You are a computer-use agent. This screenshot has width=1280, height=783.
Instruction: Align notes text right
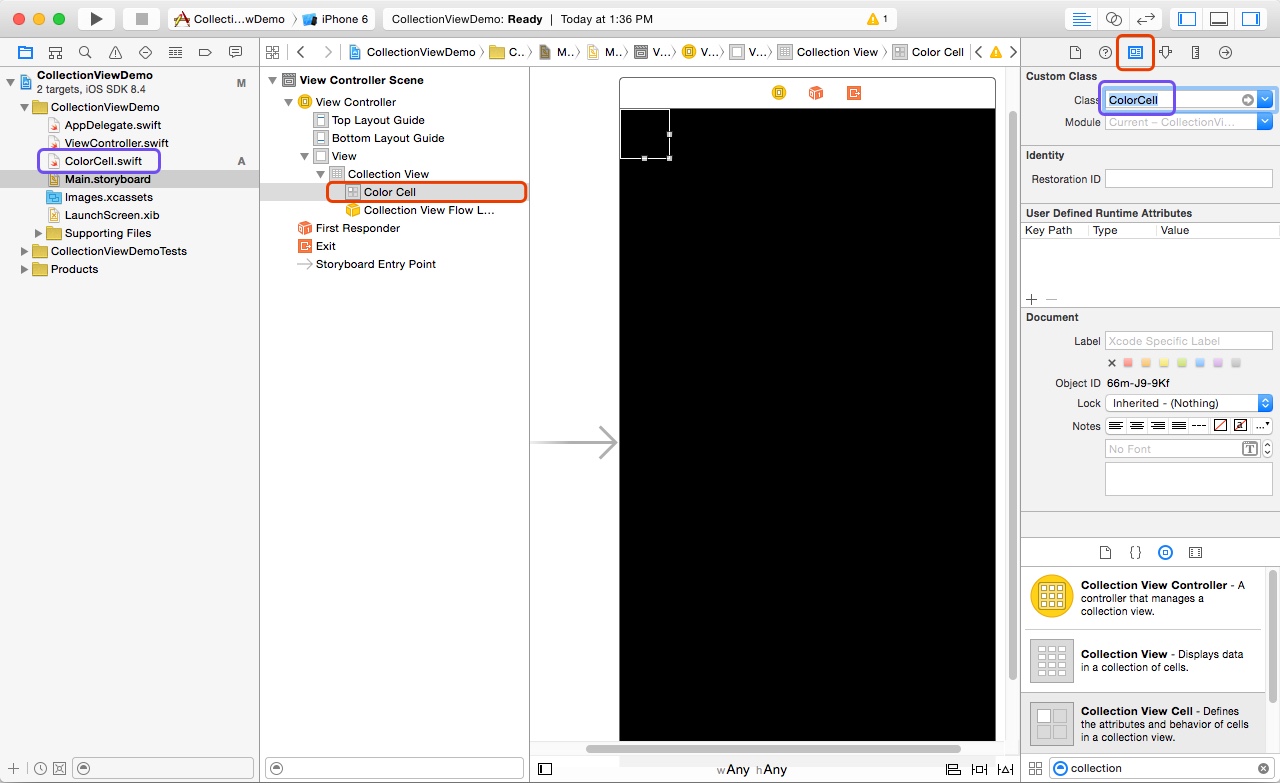(1158, 425)
